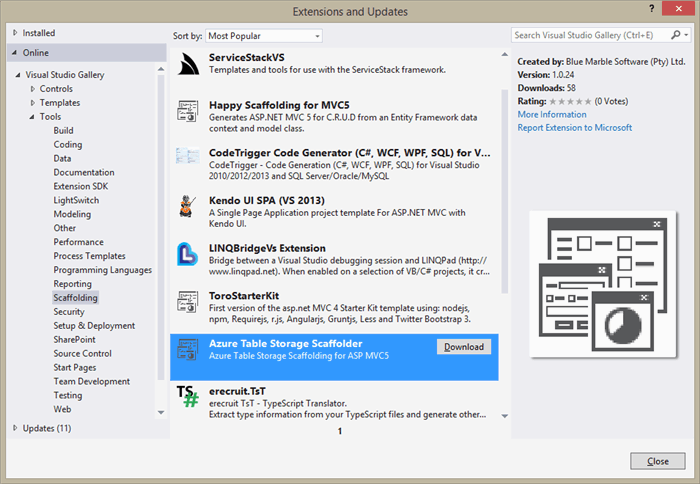
Task: Select the ServiceStackVS title
Action: [246, 58]
